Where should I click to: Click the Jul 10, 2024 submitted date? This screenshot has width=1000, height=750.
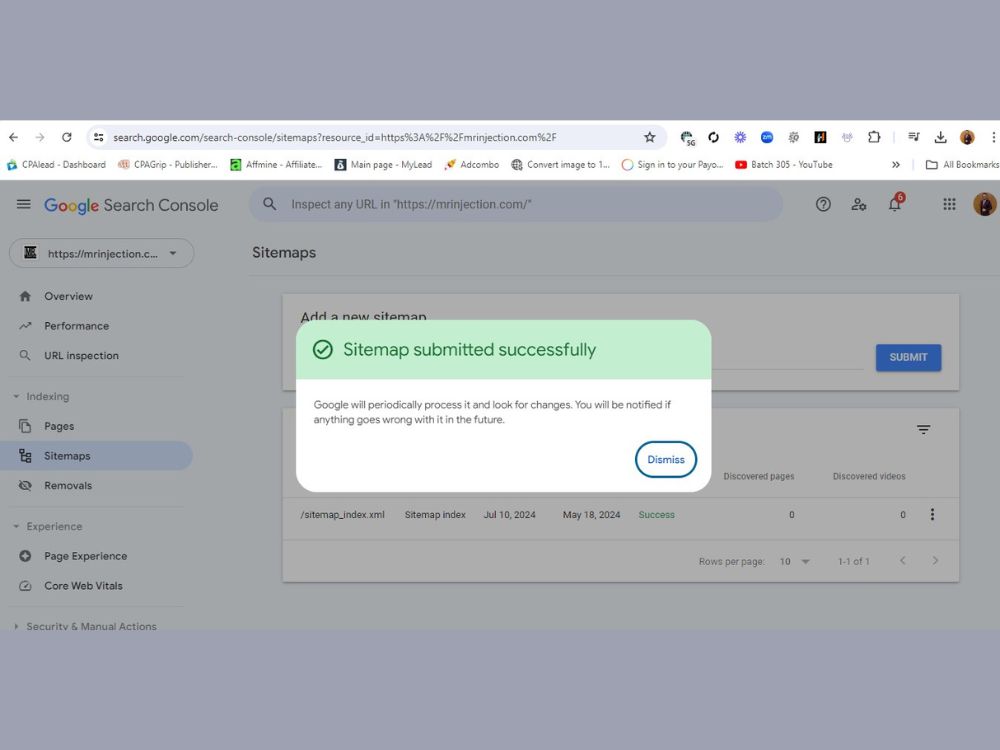tap(509, 515)
